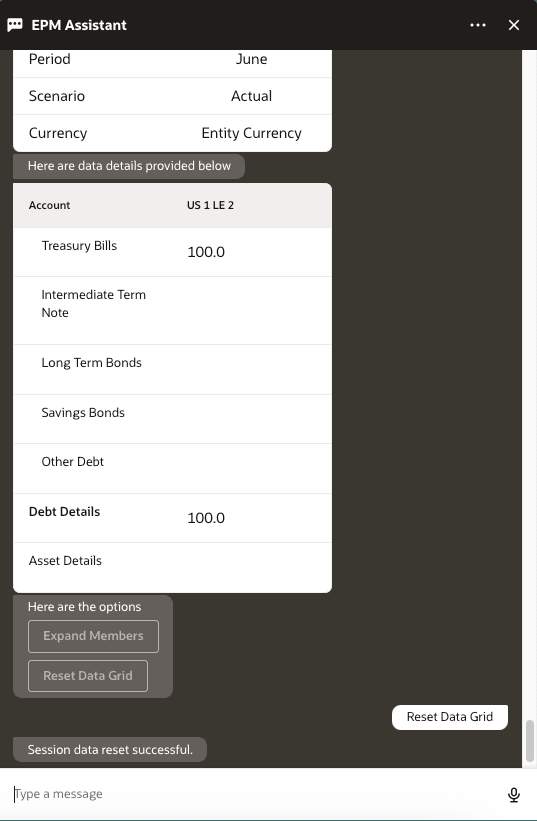The image size is (537, 821).
Task: Click the US 1 LE 2 column header
Action: [x=210, y=205]
